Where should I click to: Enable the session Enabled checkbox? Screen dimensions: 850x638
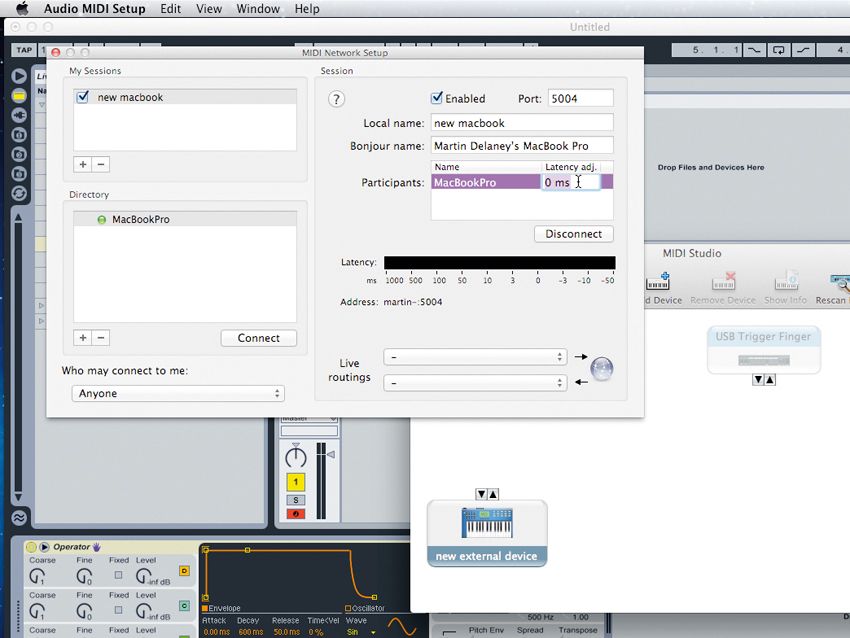tap(437, 97)
